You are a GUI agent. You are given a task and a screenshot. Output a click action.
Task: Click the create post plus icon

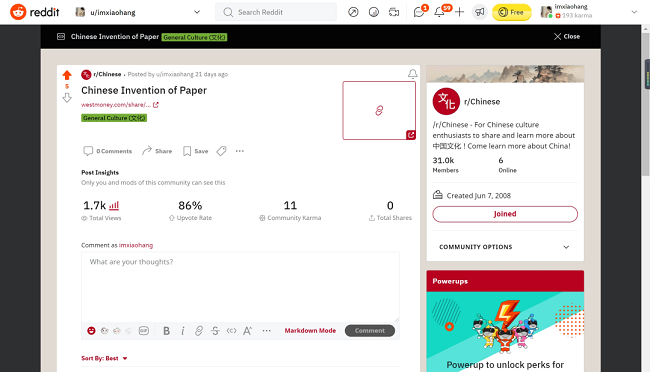pyautogui.click(x=459, y=12)
